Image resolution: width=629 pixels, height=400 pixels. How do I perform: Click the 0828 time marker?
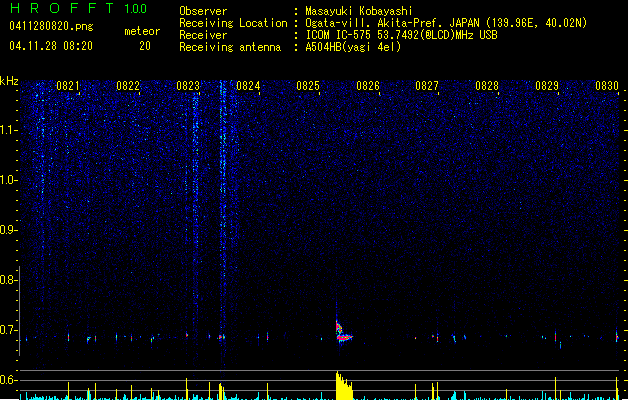[487, 86]
